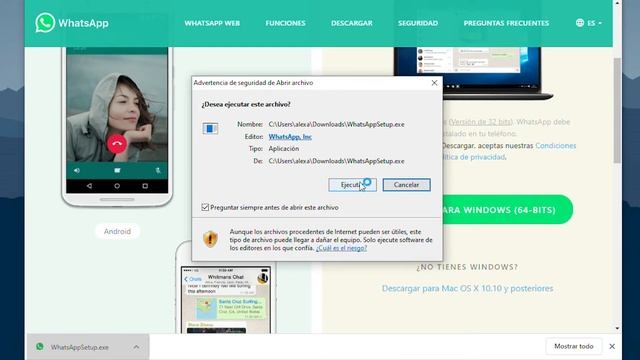The width and height of the screenshot is (640, 360).
Task: Click the WhatsApp logo icon
Action: (45, 22)
